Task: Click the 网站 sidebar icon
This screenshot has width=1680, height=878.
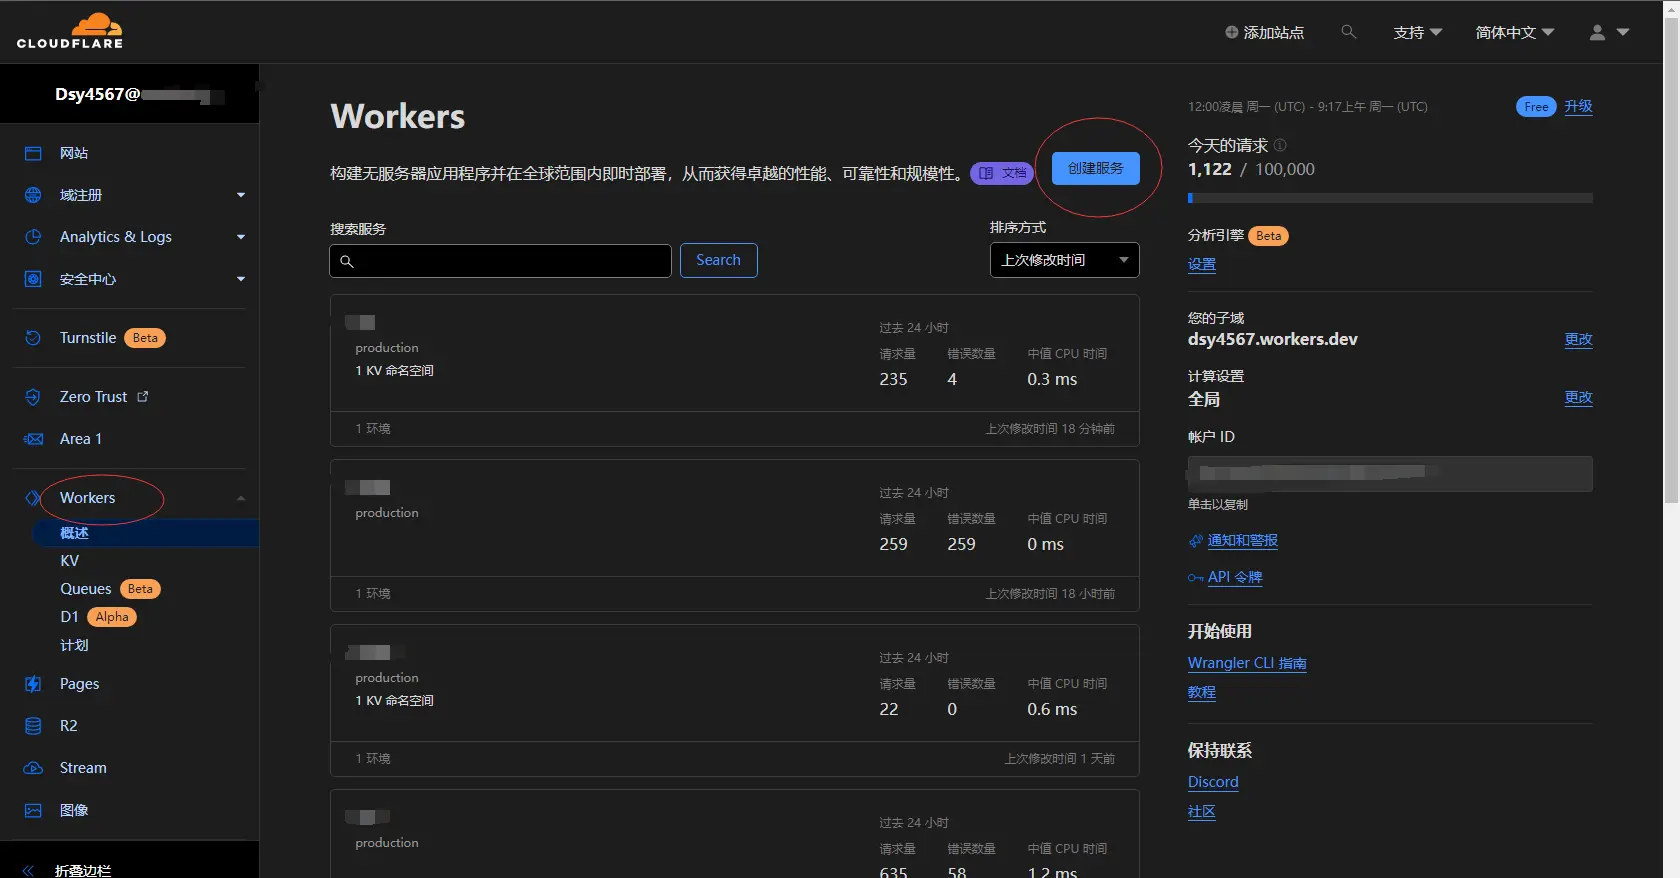Action: 33,153
